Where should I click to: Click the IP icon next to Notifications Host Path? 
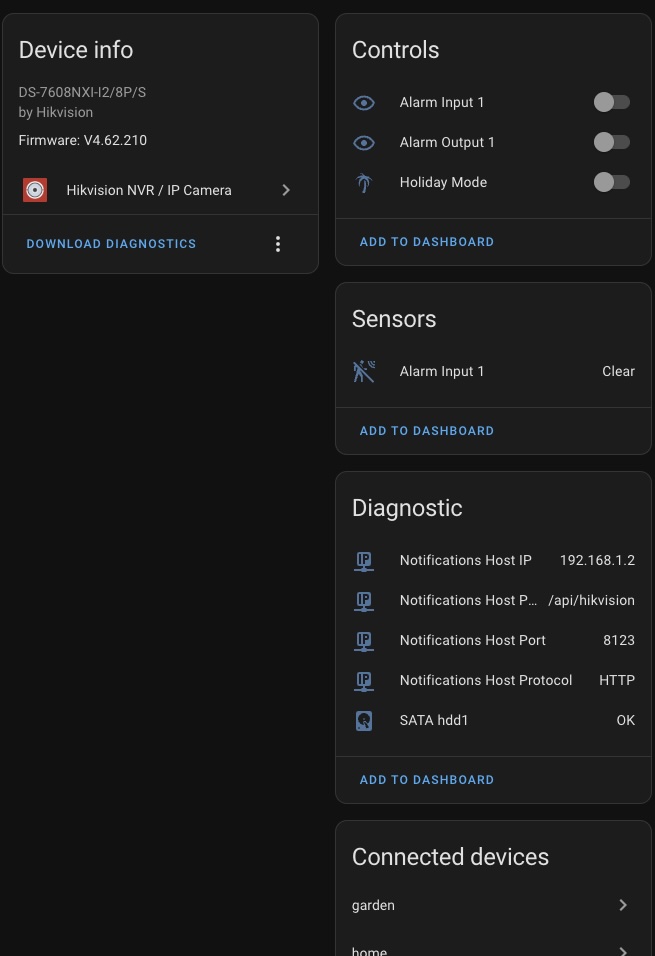tap(364, 601)
